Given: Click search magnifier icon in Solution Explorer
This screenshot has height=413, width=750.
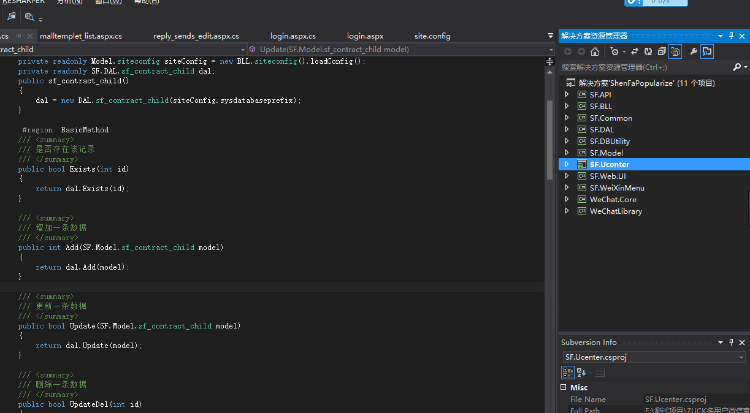Looking at the screenshot, I should tap(737, 67).
